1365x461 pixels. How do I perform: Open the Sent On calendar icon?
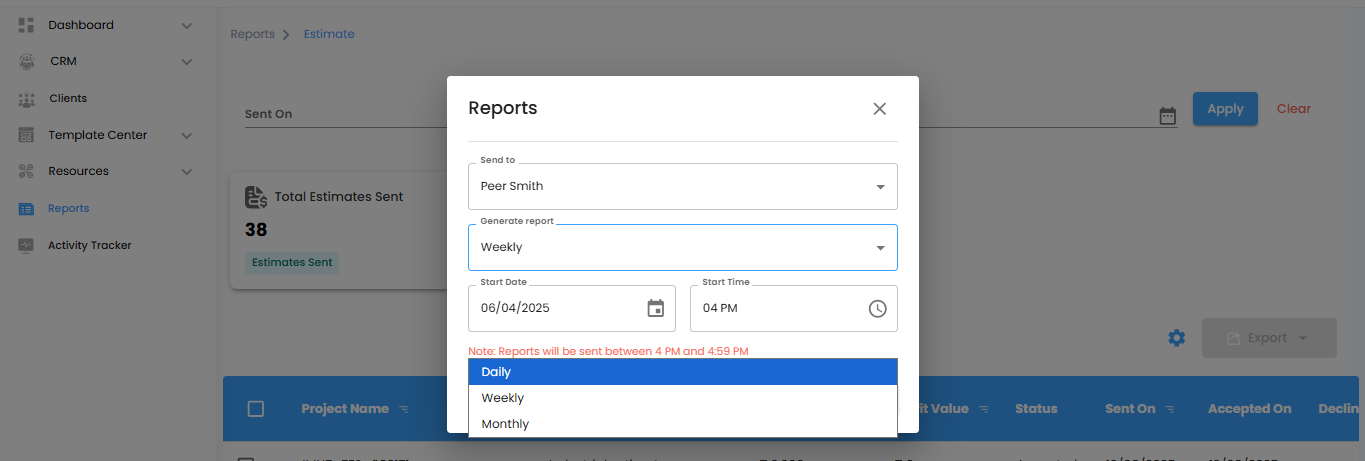click(x=1167, y=116)
